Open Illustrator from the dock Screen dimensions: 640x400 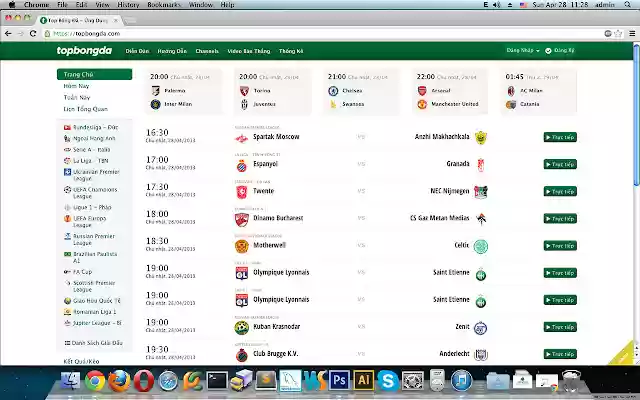click(363, 381)
